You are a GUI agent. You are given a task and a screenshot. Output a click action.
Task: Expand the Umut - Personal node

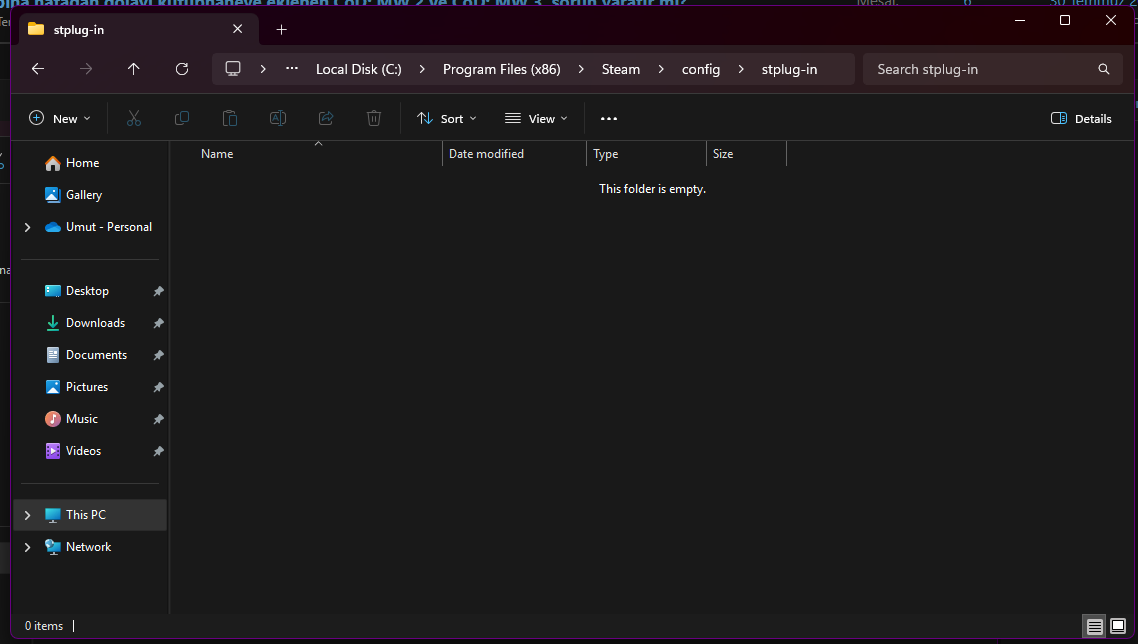[28, 227]
